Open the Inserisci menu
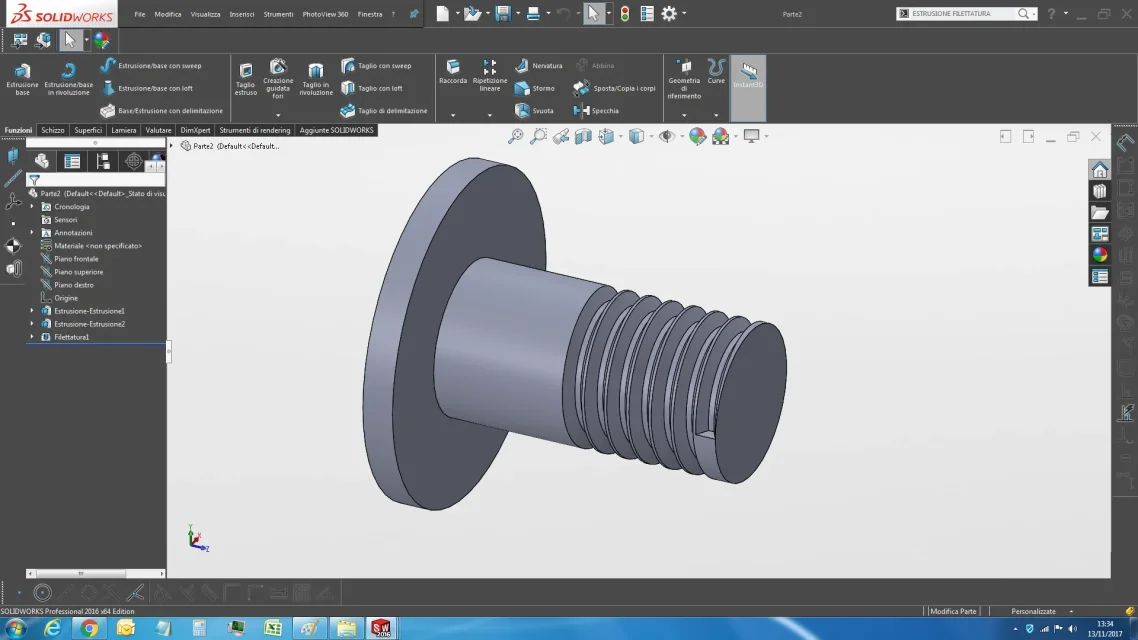This screenshot has width=1138, height=640. [x=242, y=14]
